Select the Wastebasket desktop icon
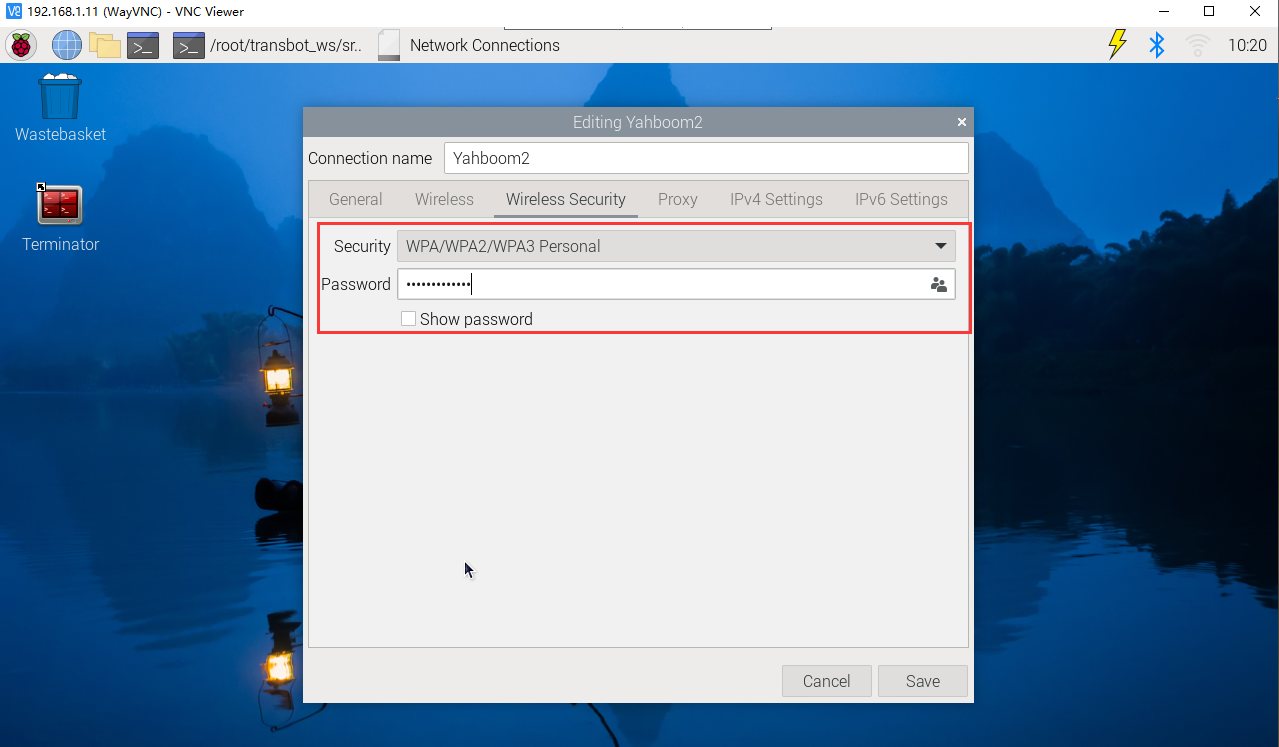The height and width of the screenshot is (747, 1279). pos(60,107)
